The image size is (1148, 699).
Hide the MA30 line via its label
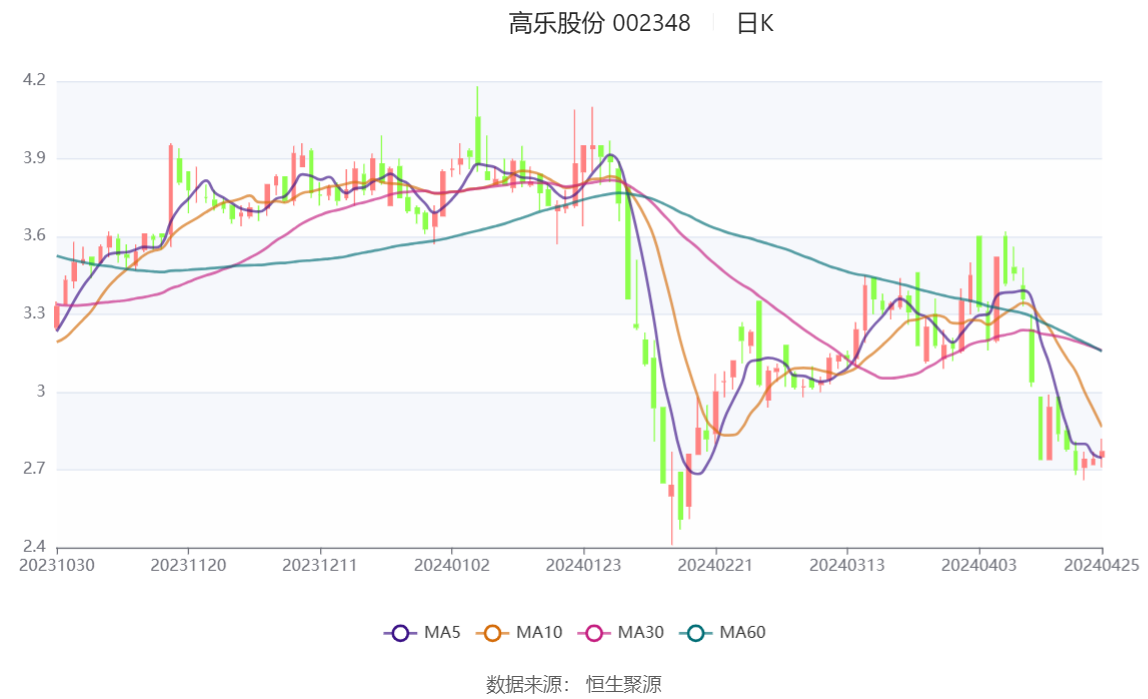[x=641, y=632]
